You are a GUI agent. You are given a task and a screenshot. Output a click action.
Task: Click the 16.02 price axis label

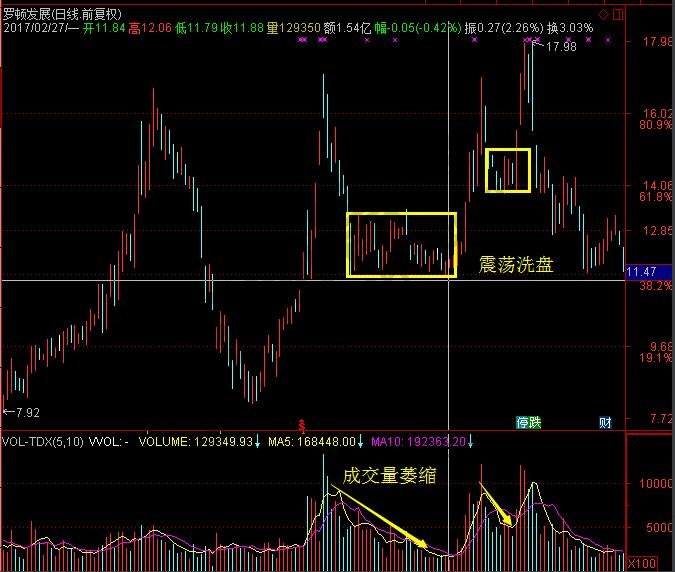pyautogui.click(x=657, y=113)
